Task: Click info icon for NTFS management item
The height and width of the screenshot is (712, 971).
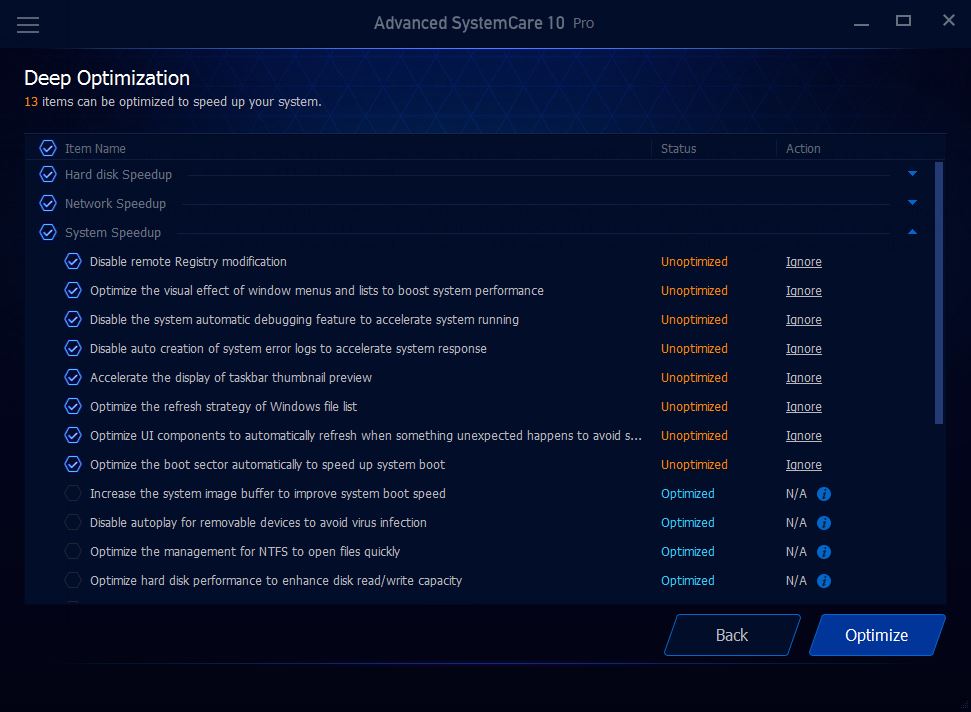Action: (824, 552)
